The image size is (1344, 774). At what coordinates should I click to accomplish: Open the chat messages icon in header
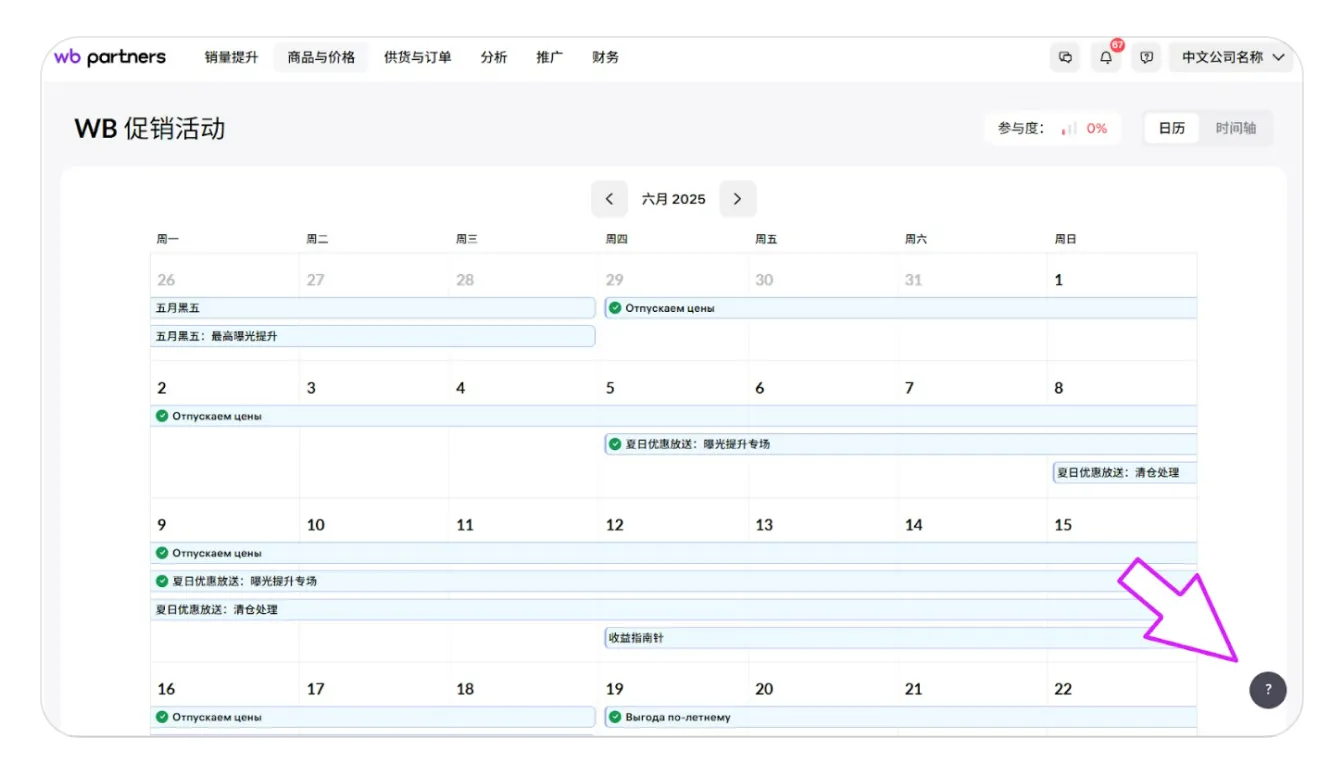click(x=1065, y=58)
